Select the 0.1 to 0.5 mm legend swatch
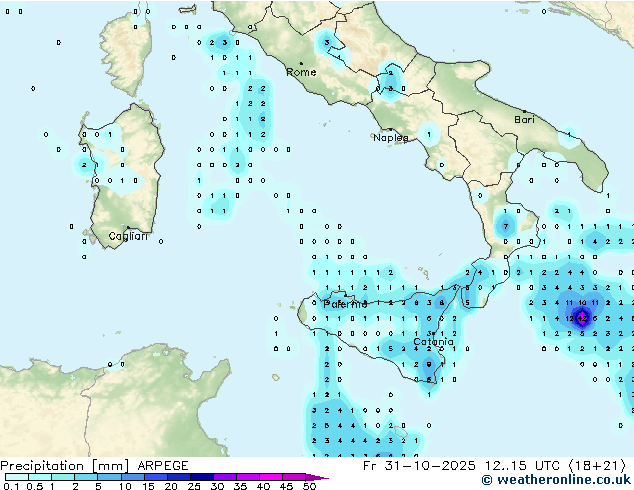The width and height of the screenshot is (634, 490). tap(17, 477)
